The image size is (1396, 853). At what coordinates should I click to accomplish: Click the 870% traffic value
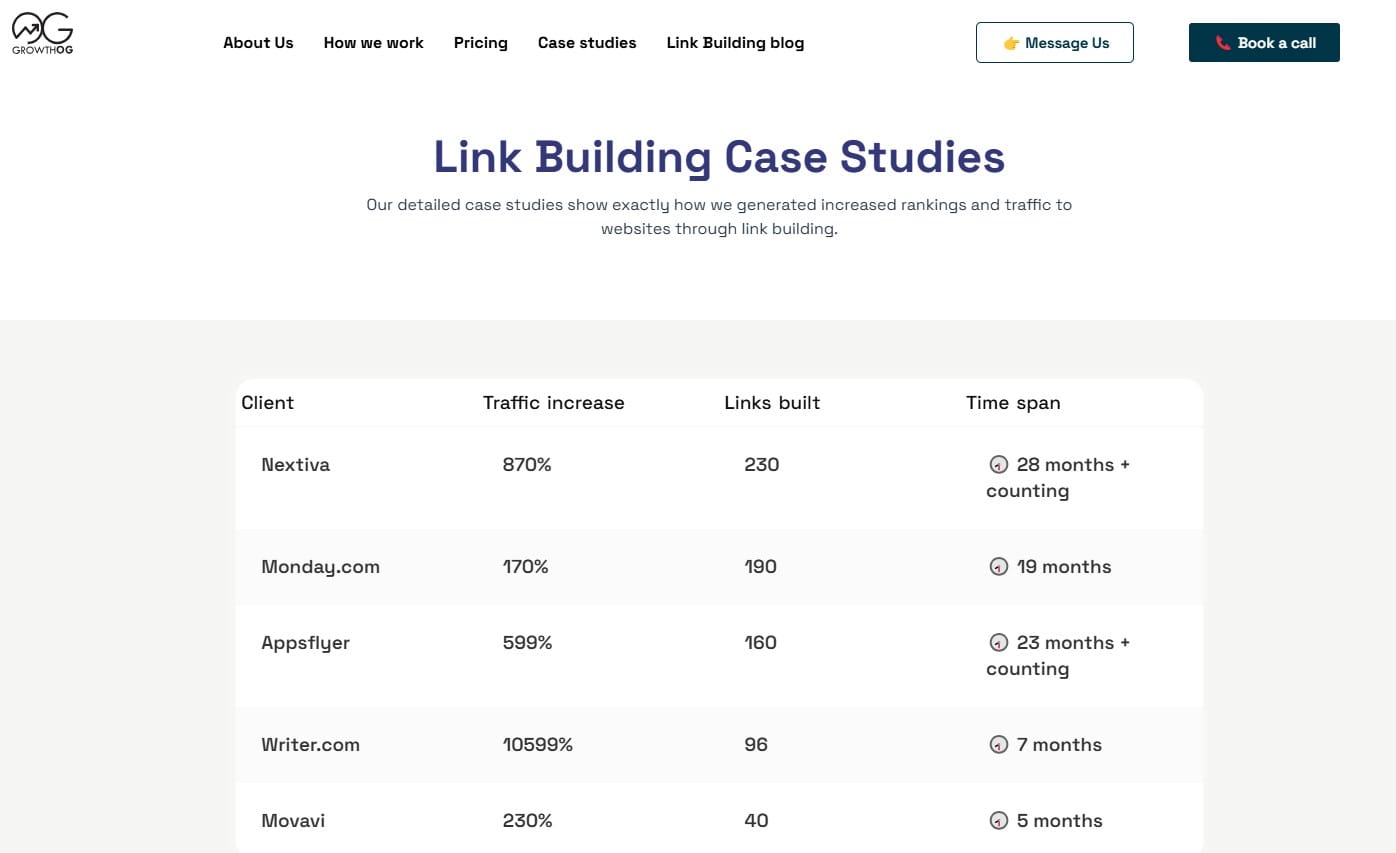pyautogui.click(x=527, y=465)
